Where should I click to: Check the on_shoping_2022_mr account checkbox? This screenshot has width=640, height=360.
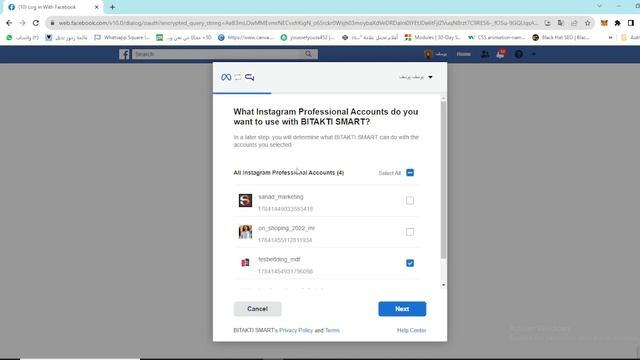[410, 232]
